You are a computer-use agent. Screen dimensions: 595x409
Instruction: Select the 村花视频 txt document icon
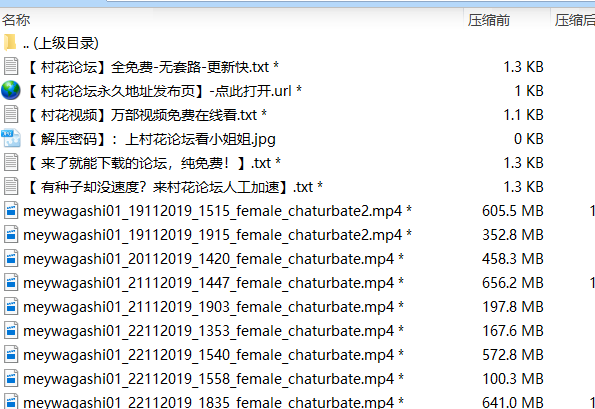11,114
